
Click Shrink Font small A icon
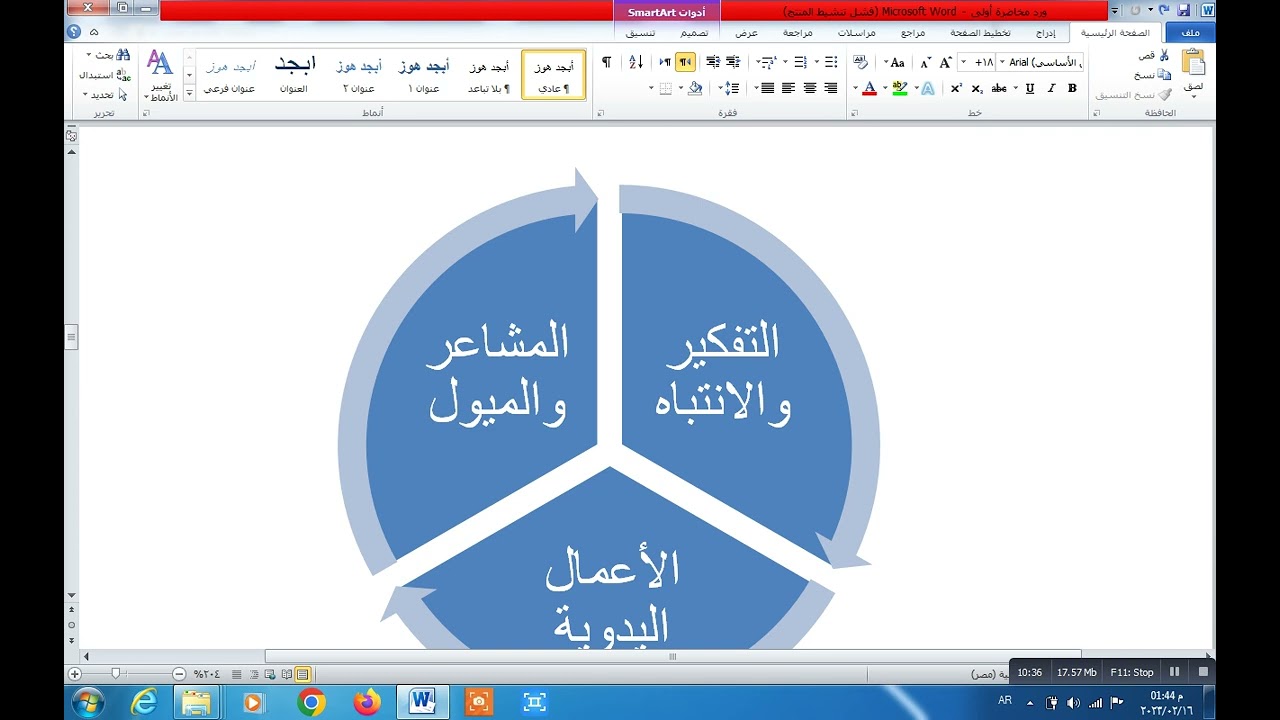pos(925,62)
